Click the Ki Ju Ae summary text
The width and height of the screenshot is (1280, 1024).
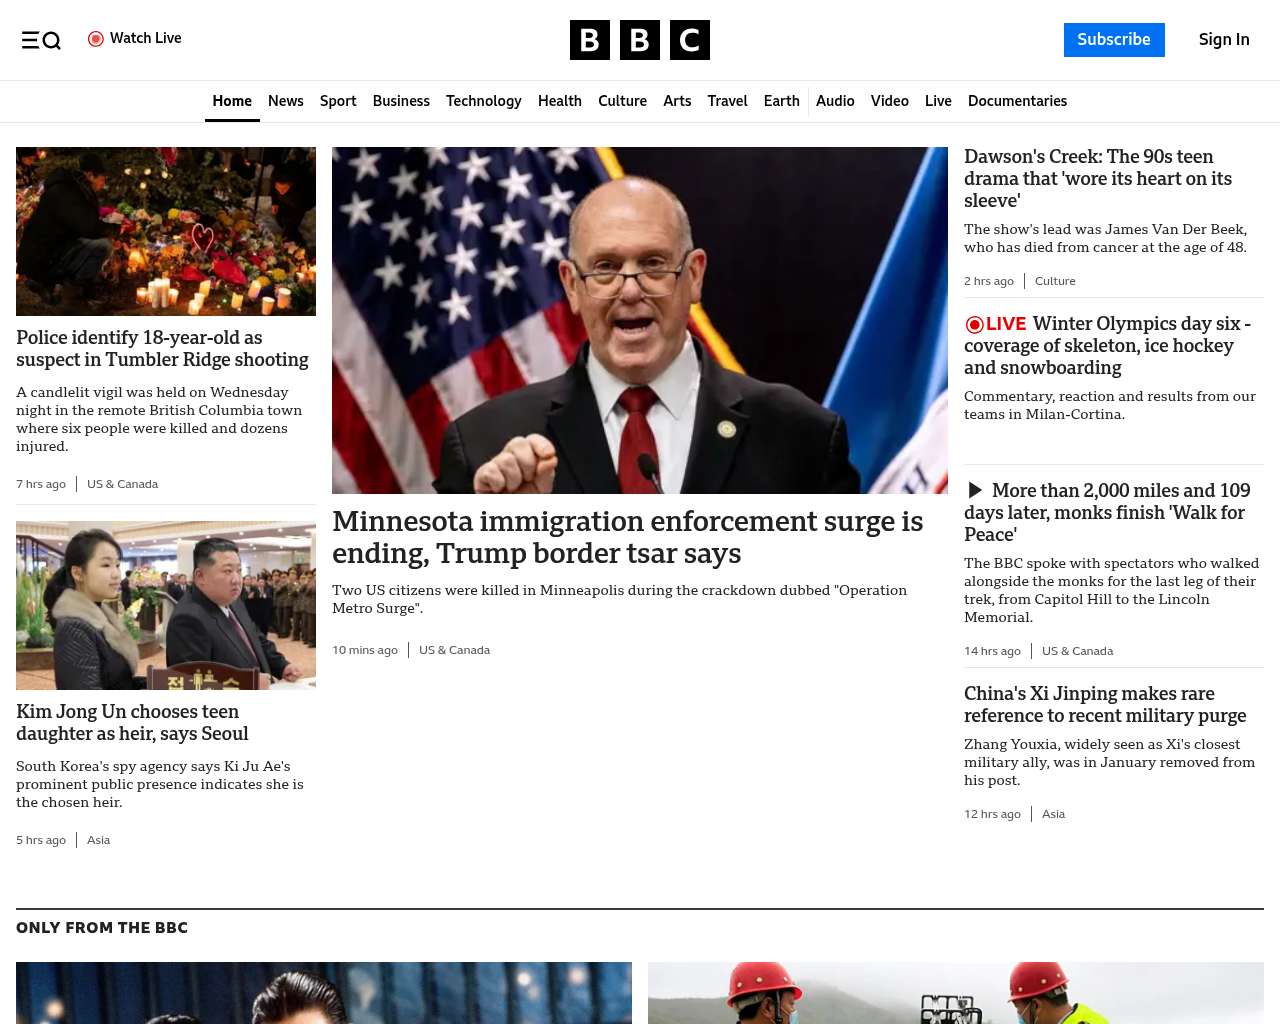tap(160, 784)
